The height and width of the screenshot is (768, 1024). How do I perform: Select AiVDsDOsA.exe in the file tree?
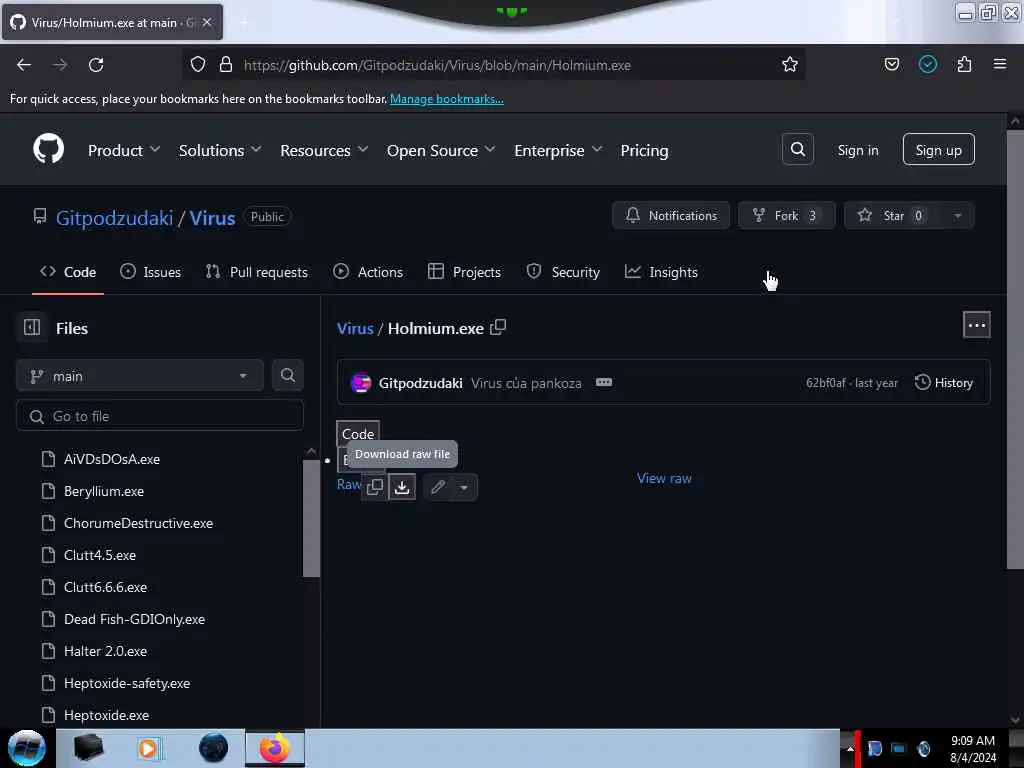pos(112,459)
